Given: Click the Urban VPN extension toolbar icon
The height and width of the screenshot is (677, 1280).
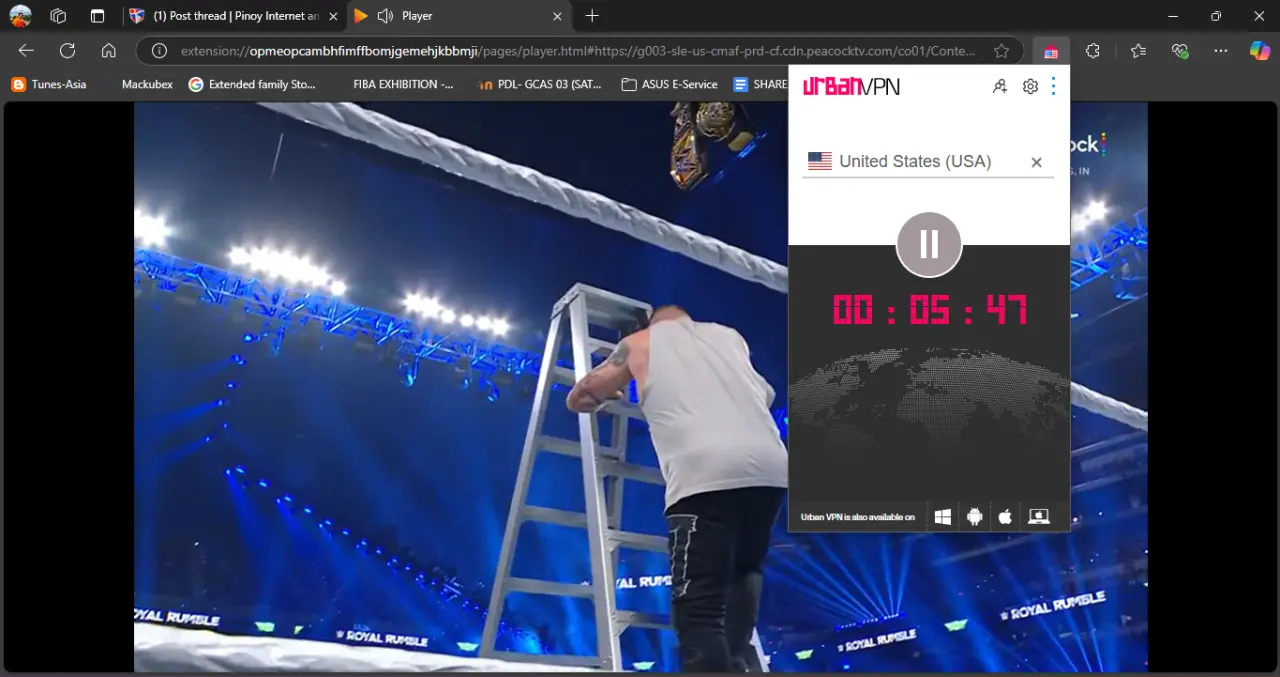Looking at the screenshot, I should coord(1051,51).
